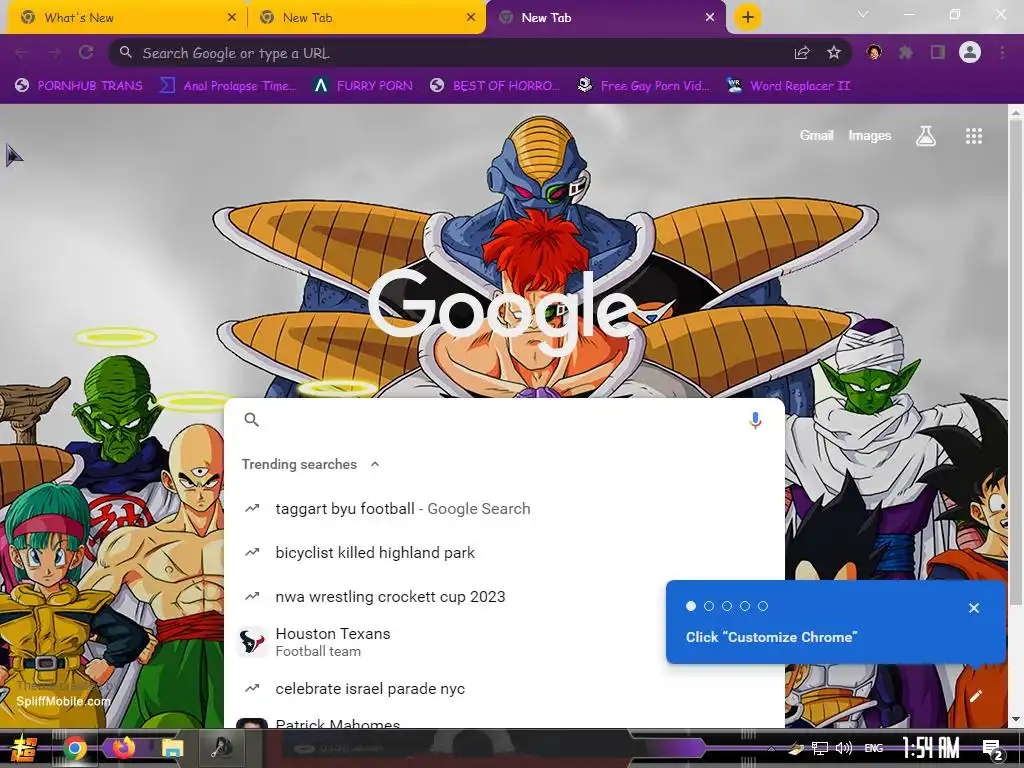Screen dimensions: 1024x768
Task: Reload the current page
Action: pyautogui.click(x=86, y=52)
